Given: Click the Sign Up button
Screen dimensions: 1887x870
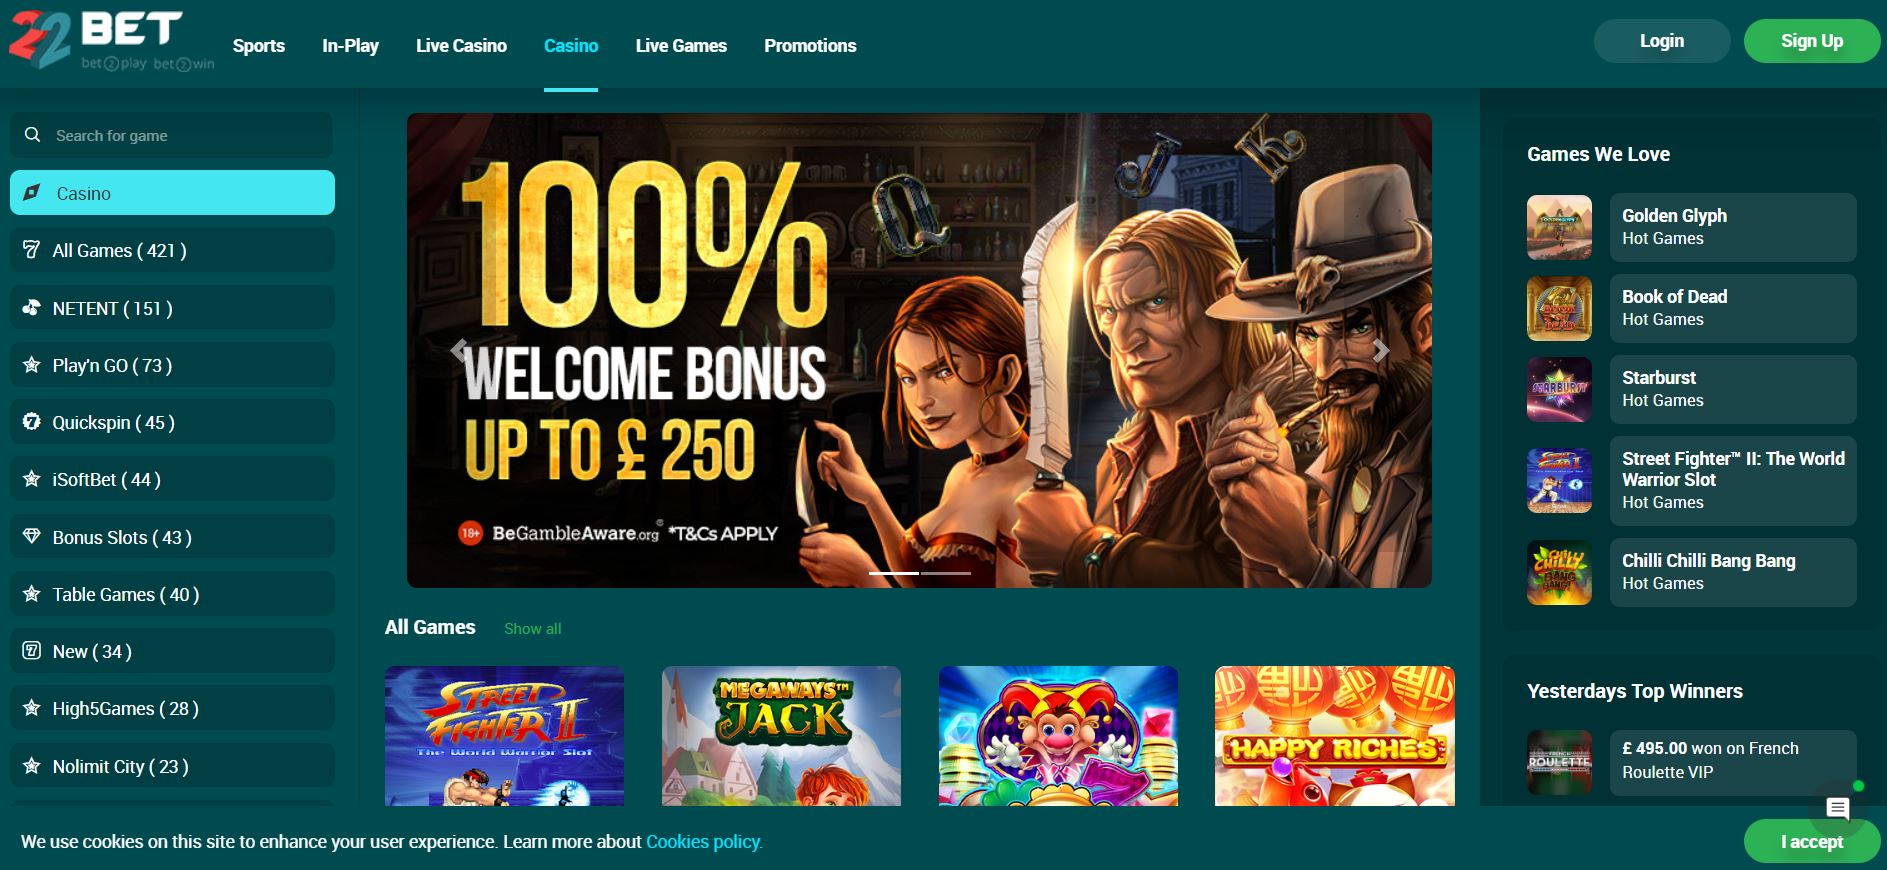Looking at the screenshot, I should point(1811,41).
